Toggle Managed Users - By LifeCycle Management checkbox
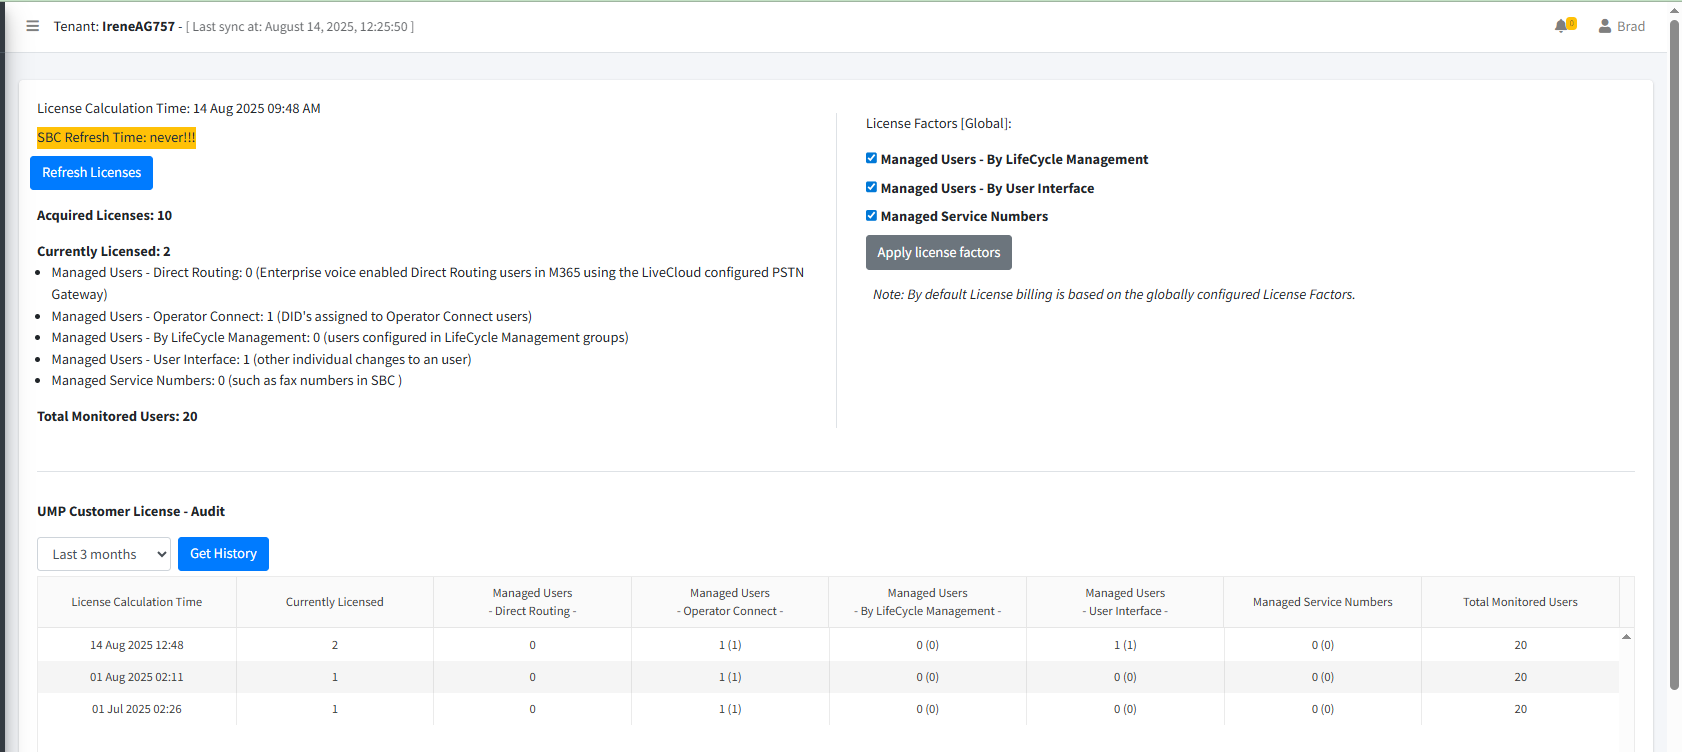The height and width of the screenshot is (752, 1682). [871, 158]
